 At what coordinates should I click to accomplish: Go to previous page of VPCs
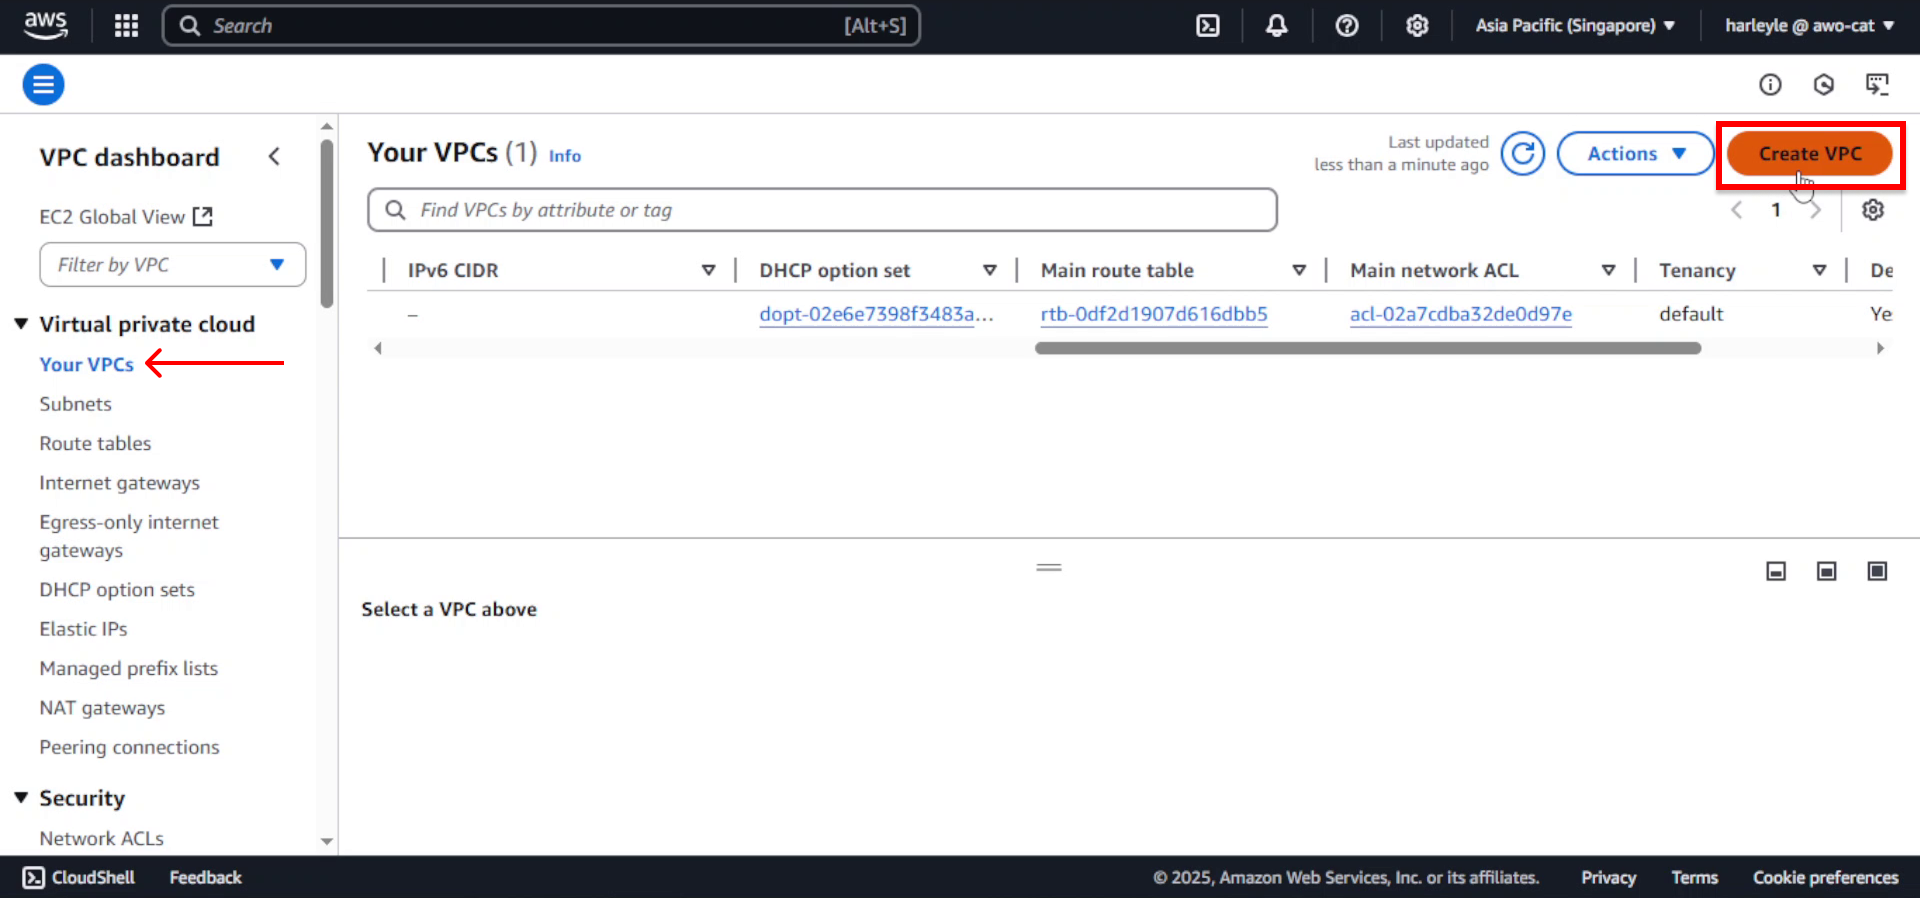[1737, 210]
